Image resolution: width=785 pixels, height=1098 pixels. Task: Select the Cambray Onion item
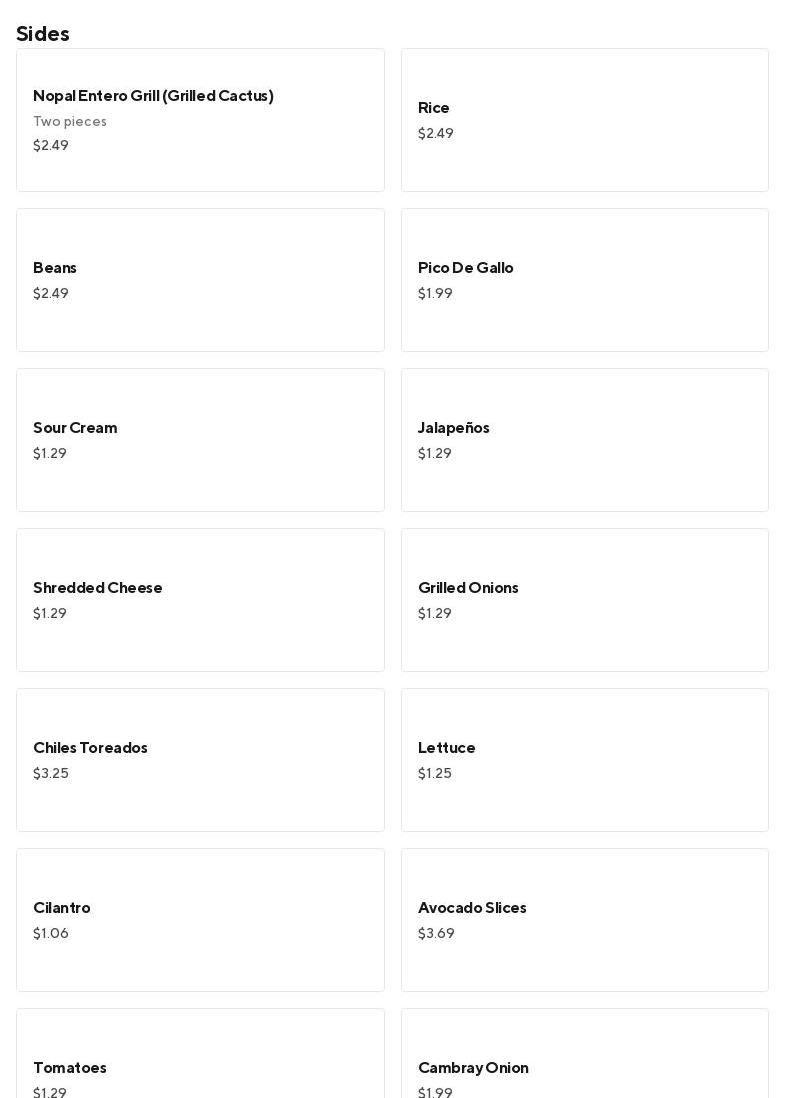click(584, 1060)
